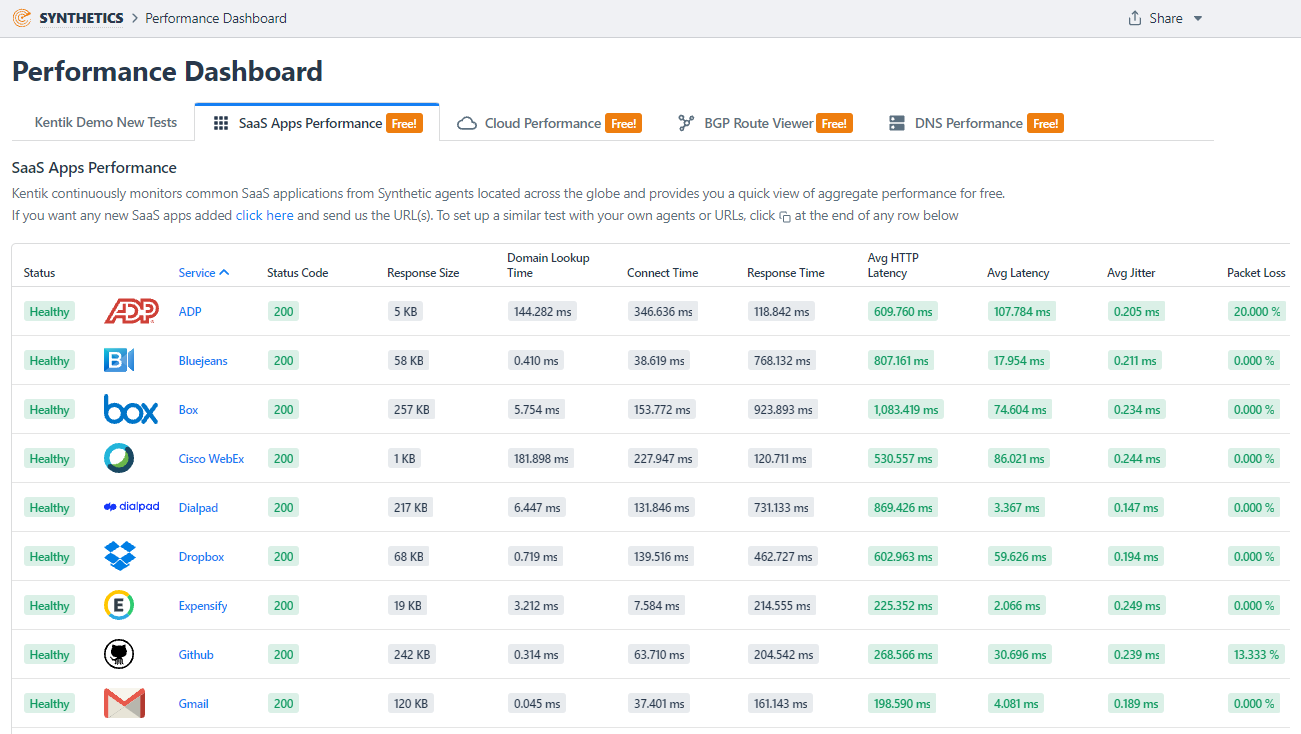Viewport: 1301px width, 734px height.
Task: Click the Bluejeans logo
Action: click(119, 360)
